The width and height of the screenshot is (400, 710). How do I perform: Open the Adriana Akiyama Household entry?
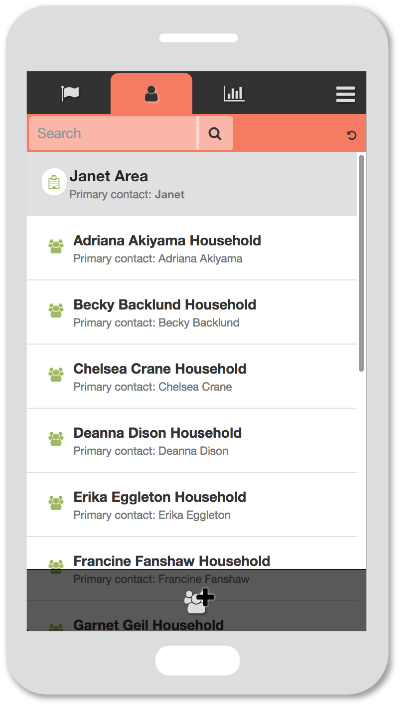pyautogui.click(x=192, y=248)
